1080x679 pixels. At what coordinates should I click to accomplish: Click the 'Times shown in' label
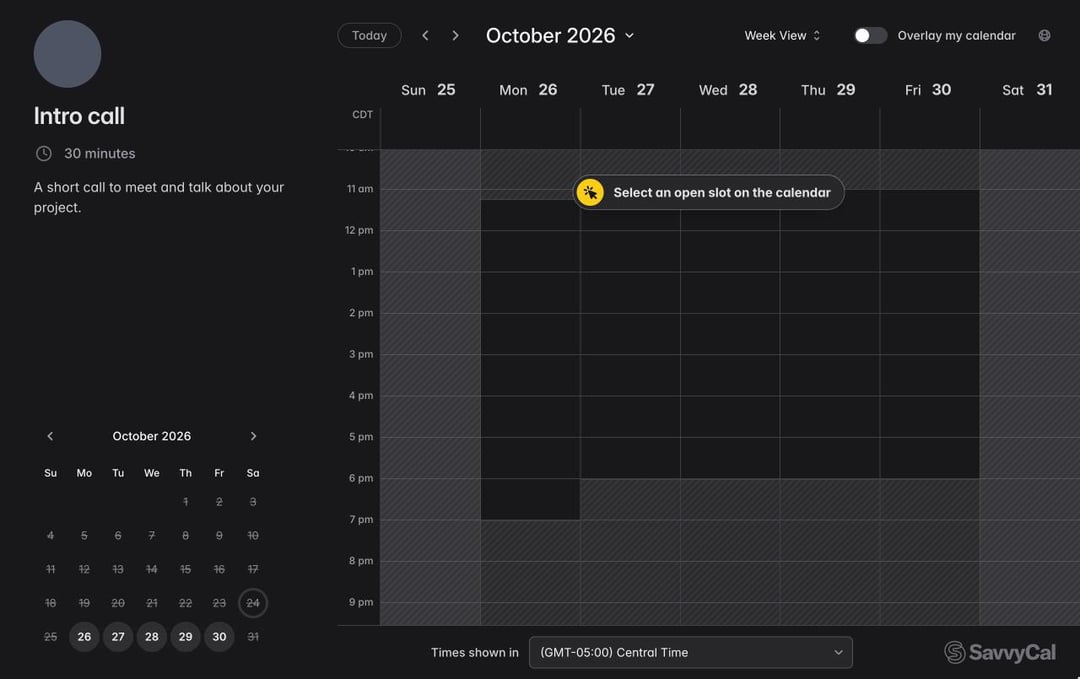475,652
